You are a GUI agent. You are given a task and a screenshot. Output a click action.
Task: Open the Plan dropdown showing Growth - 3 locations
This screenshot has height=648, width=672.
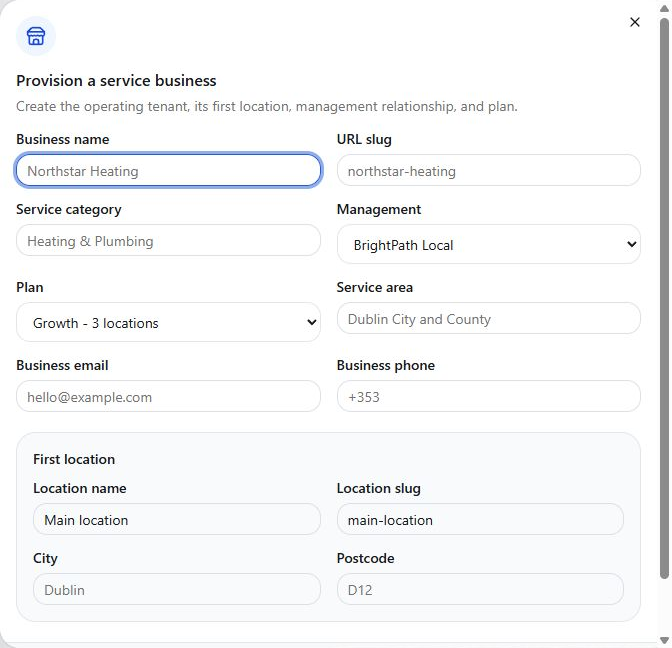pos(168,322)
